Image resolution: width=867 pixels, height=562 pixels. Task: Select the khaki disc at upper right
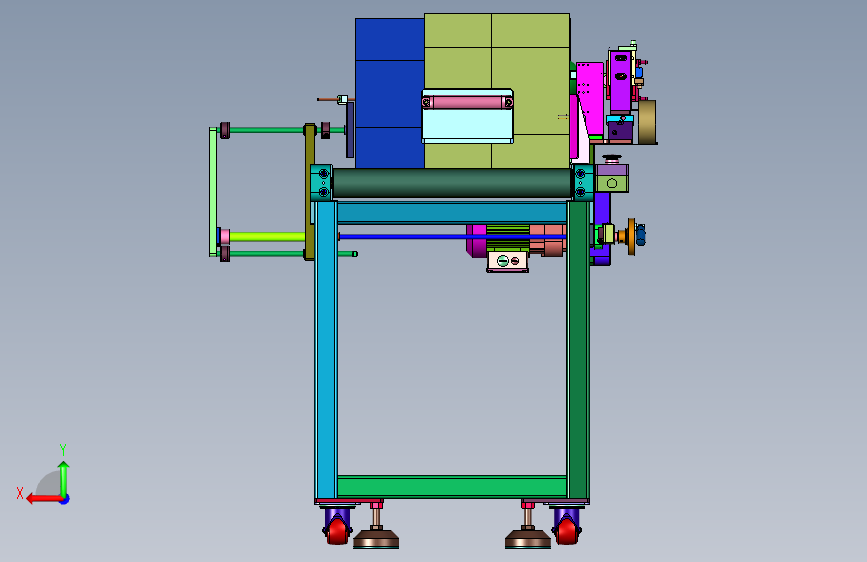tap(647, 122)
